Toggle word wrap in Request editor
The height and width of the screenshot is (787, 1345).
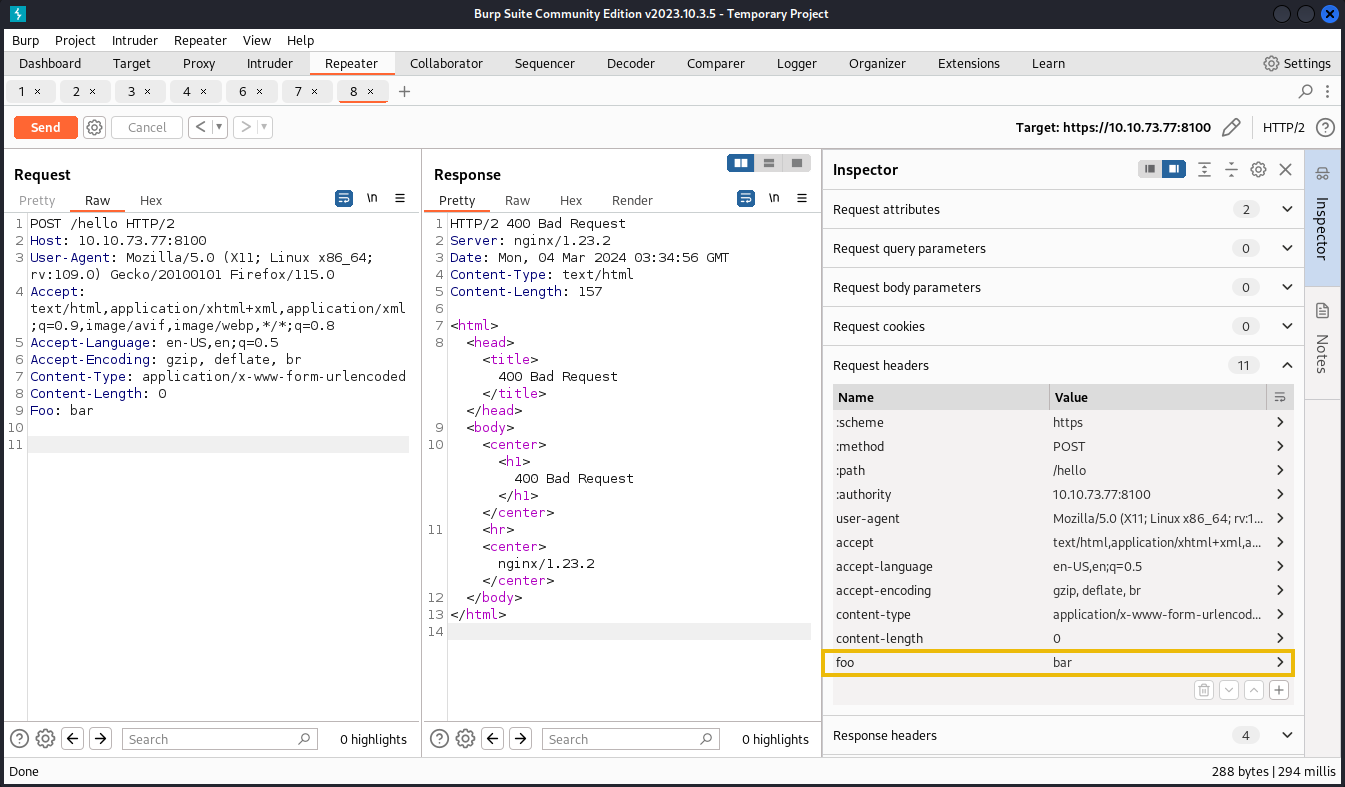[x=344, y=198]
